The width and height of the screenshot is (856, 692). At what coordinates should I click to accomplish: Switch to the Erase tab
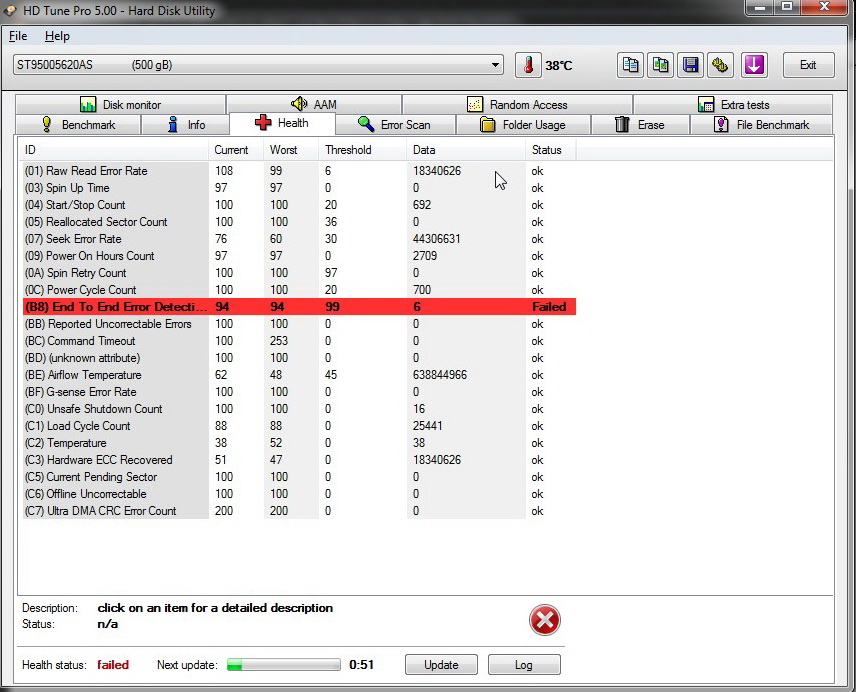(640, 124)
